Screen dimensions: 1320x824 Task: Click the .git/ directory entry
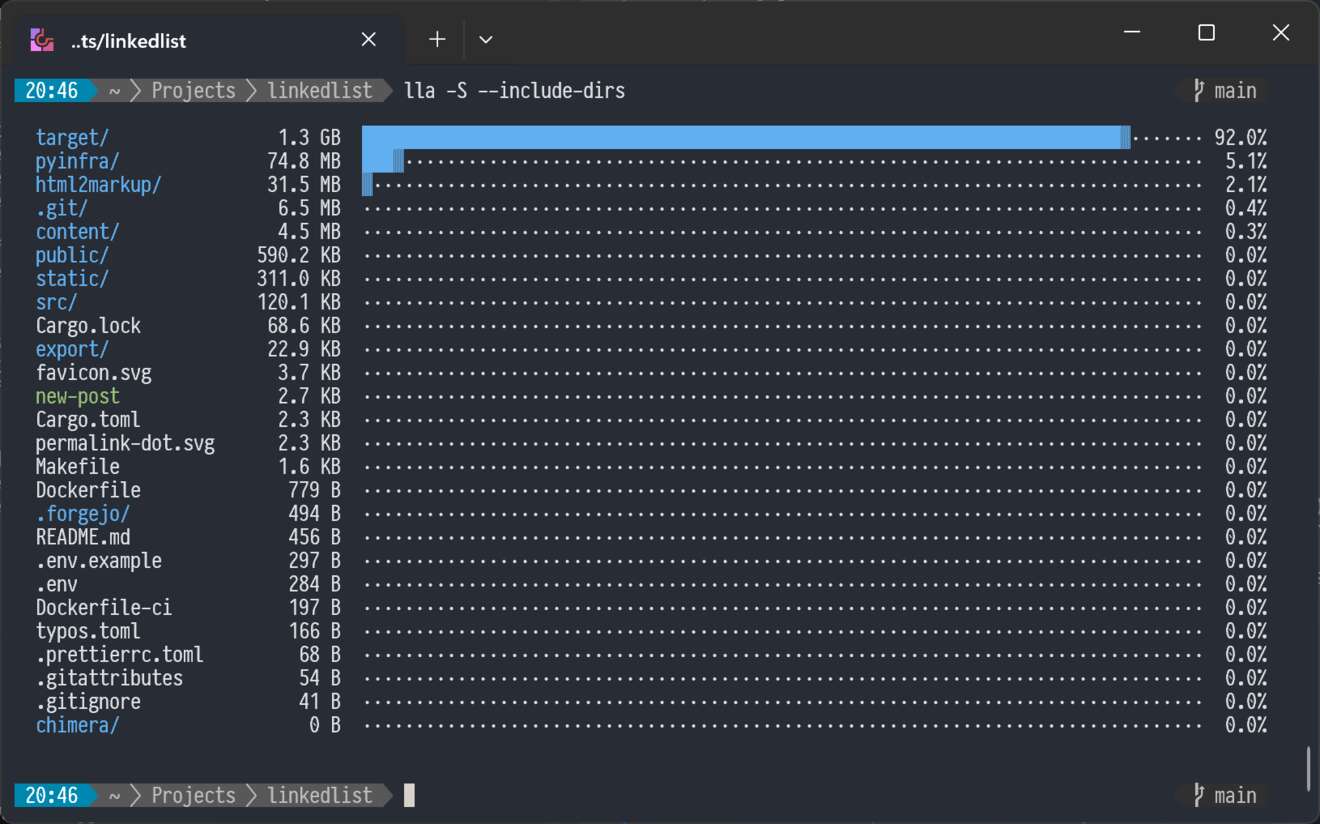[x=62, y=208]
